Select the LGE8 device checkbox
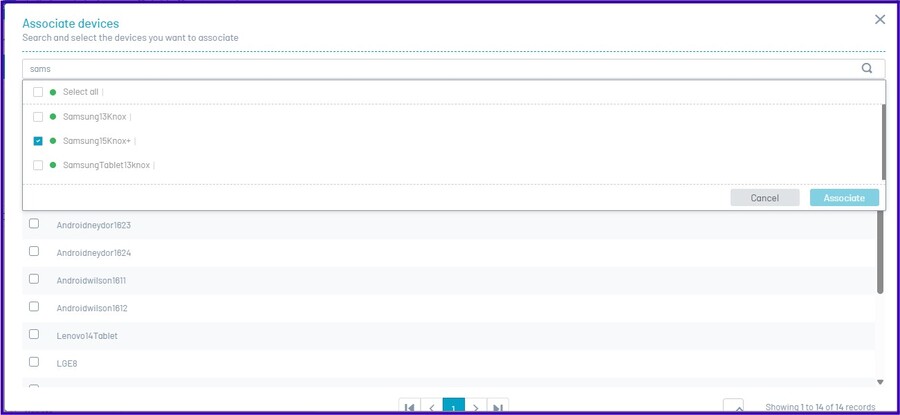The width and height of the screenshot is (900, 415). coord(34,362)
